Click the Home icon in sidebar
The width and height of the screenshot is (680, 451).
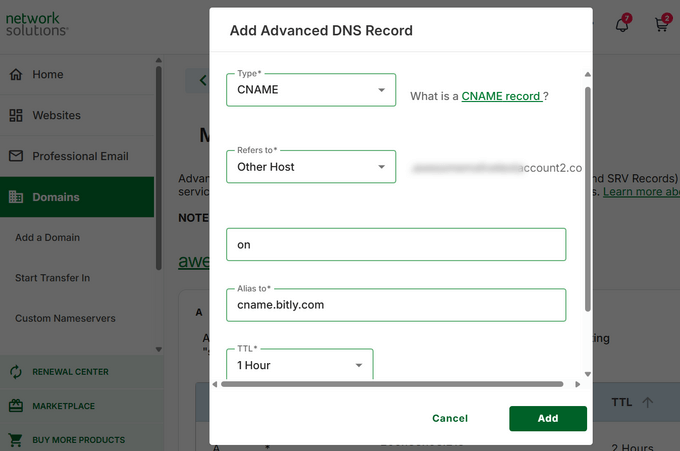[x=16, y=74]
